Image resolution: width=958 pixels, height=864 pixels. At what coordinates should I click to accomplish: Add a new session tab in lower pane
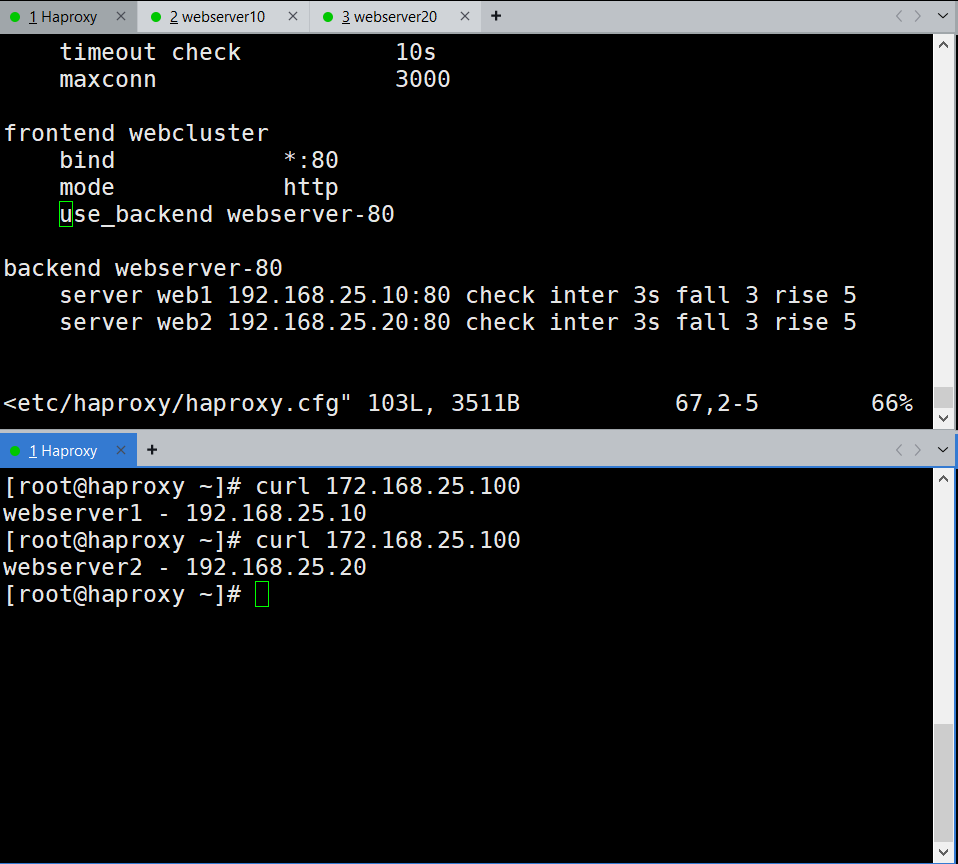click(x=152, y=450)
